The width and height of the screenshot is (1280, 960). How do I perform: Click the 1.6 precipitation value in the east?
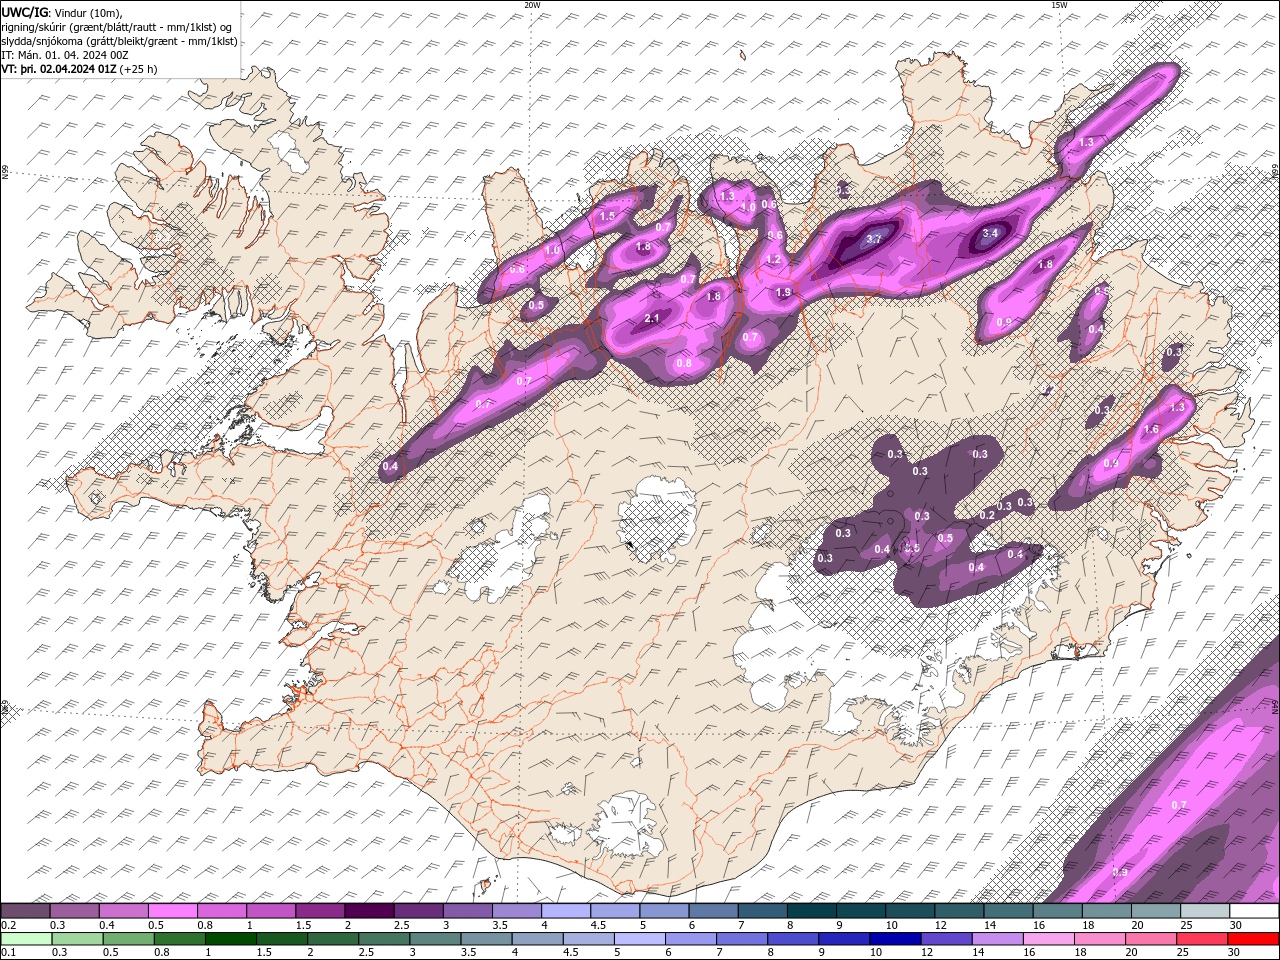[x=1151, y=430]
